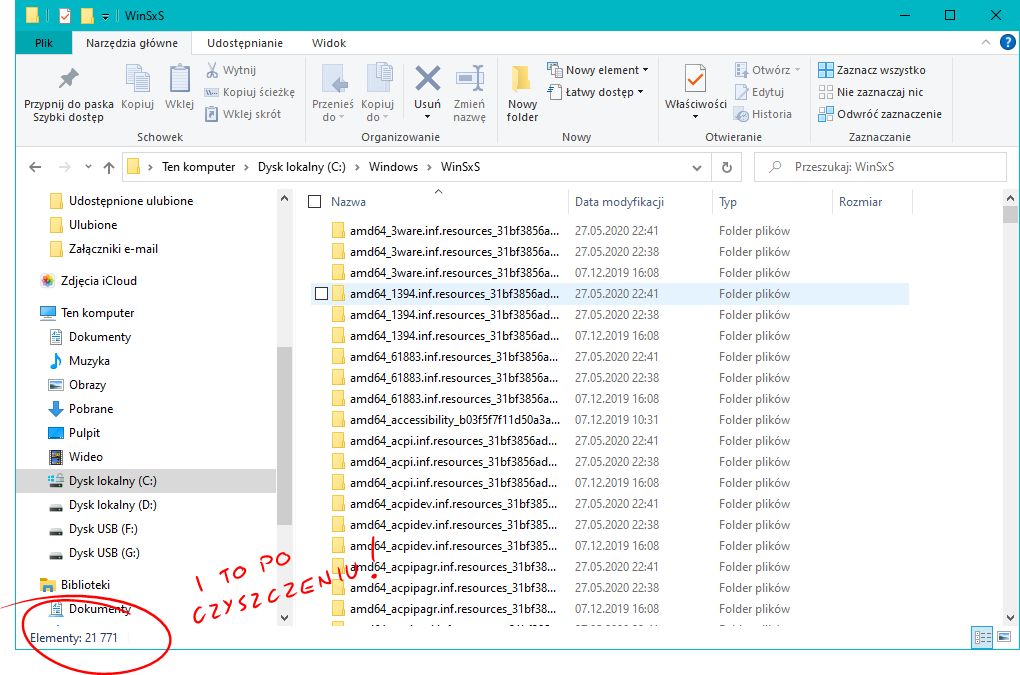Create a Nowy folder
Screen dimensions: 1020x675
click(x=520, y=90)
